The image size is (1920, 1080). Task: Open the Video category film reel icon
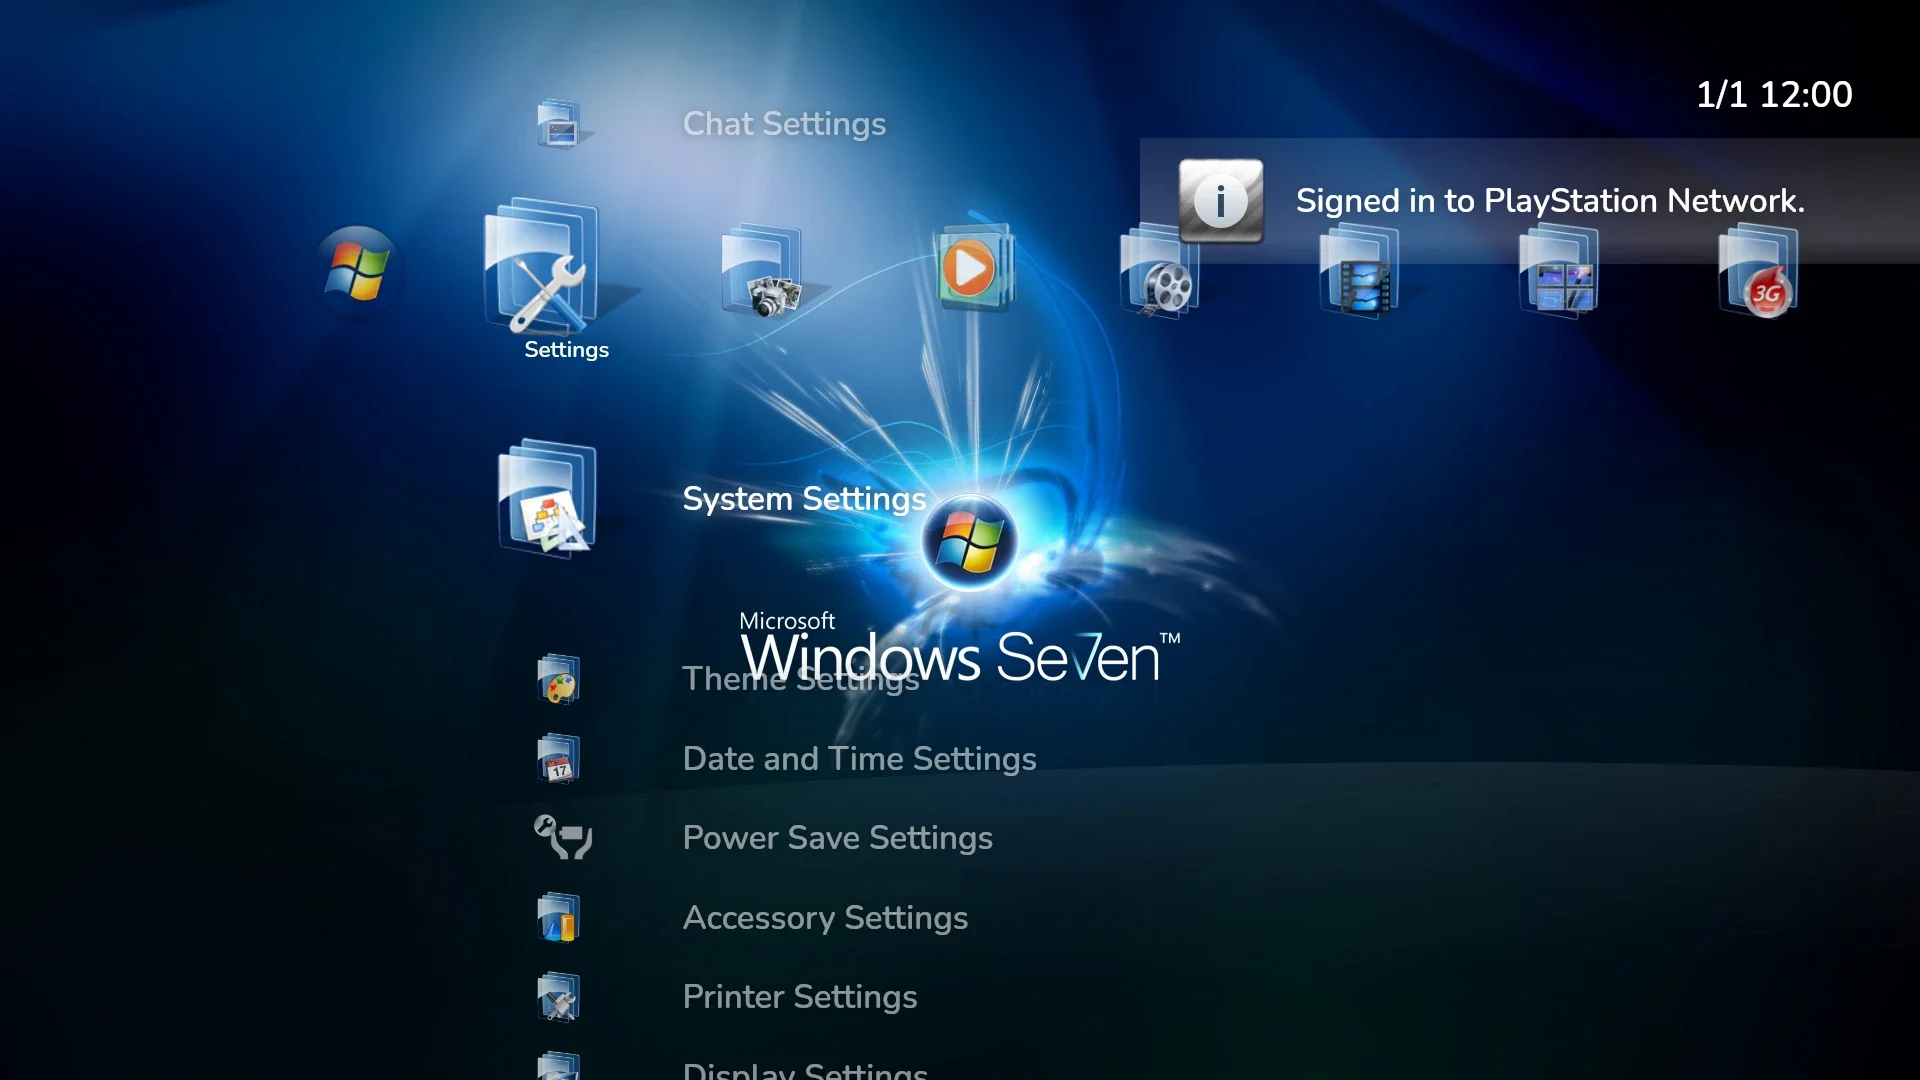[1159, 271]
